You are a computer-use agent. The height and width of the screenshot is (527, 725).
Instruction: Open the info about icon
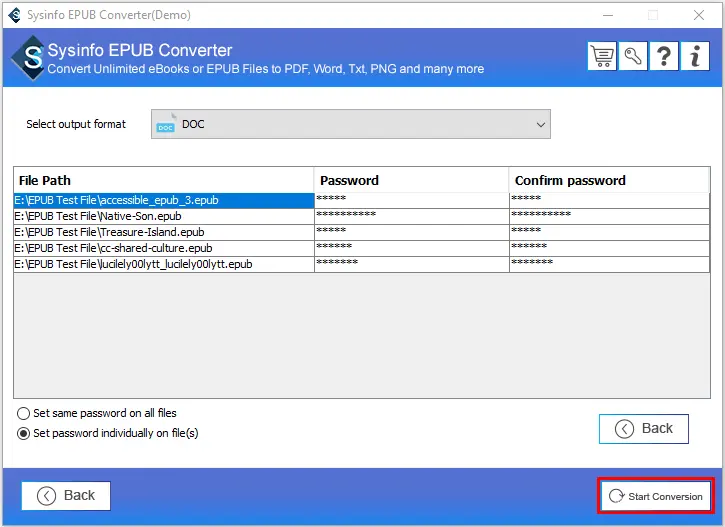[x=695, y=56]
